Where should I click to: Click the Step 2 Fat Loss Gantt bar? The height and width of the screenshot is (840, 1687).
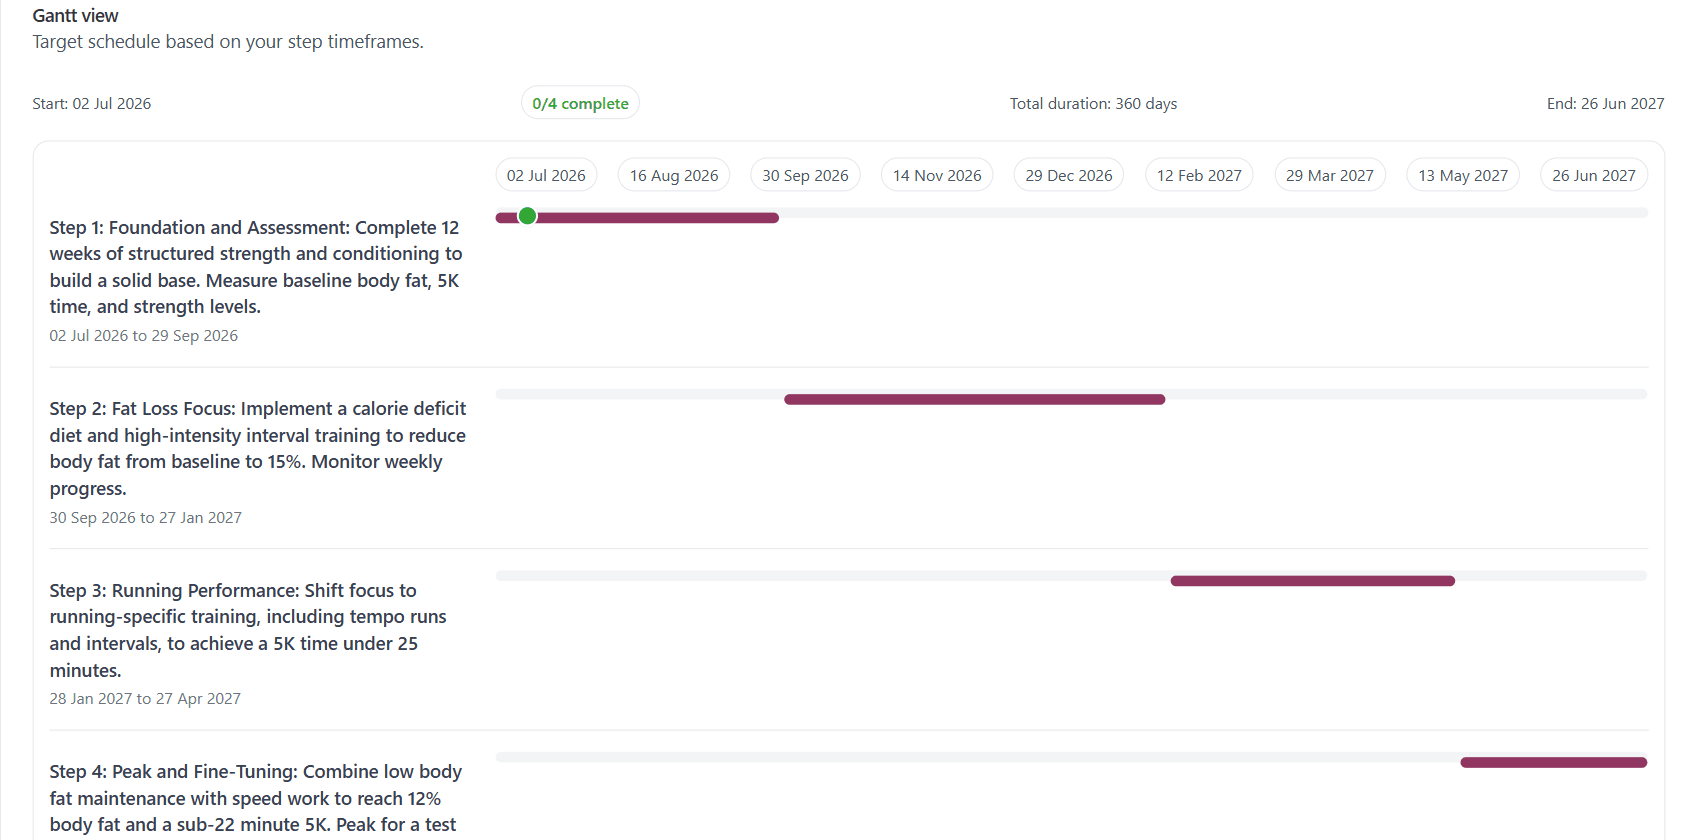[975, 399]
